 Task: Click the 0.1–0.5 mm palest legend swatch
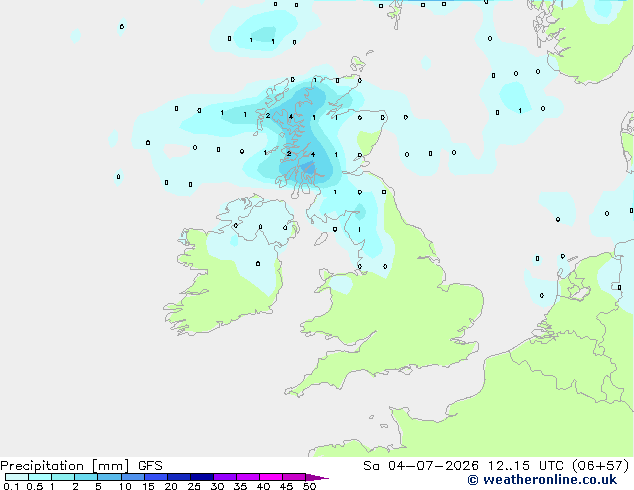click(17, 477)
